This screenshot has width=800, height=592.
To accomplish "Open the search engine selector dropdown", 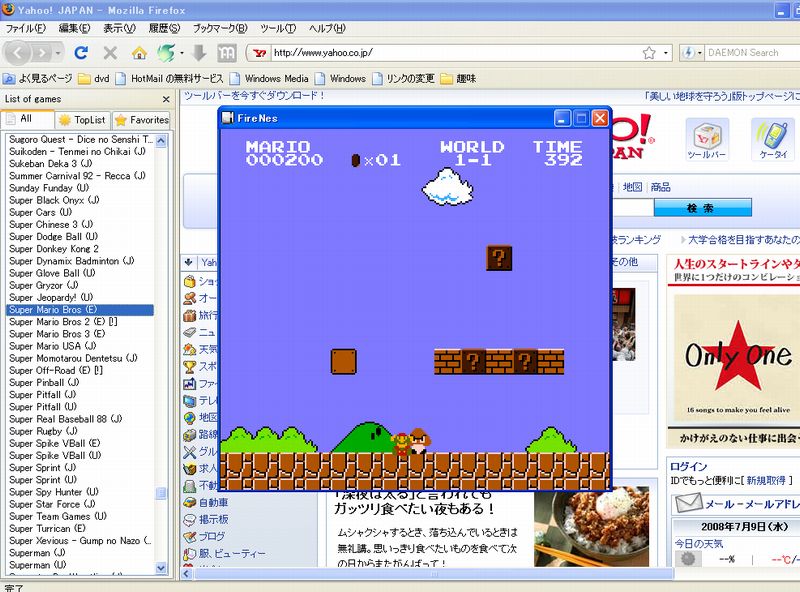I will (699, 53).
